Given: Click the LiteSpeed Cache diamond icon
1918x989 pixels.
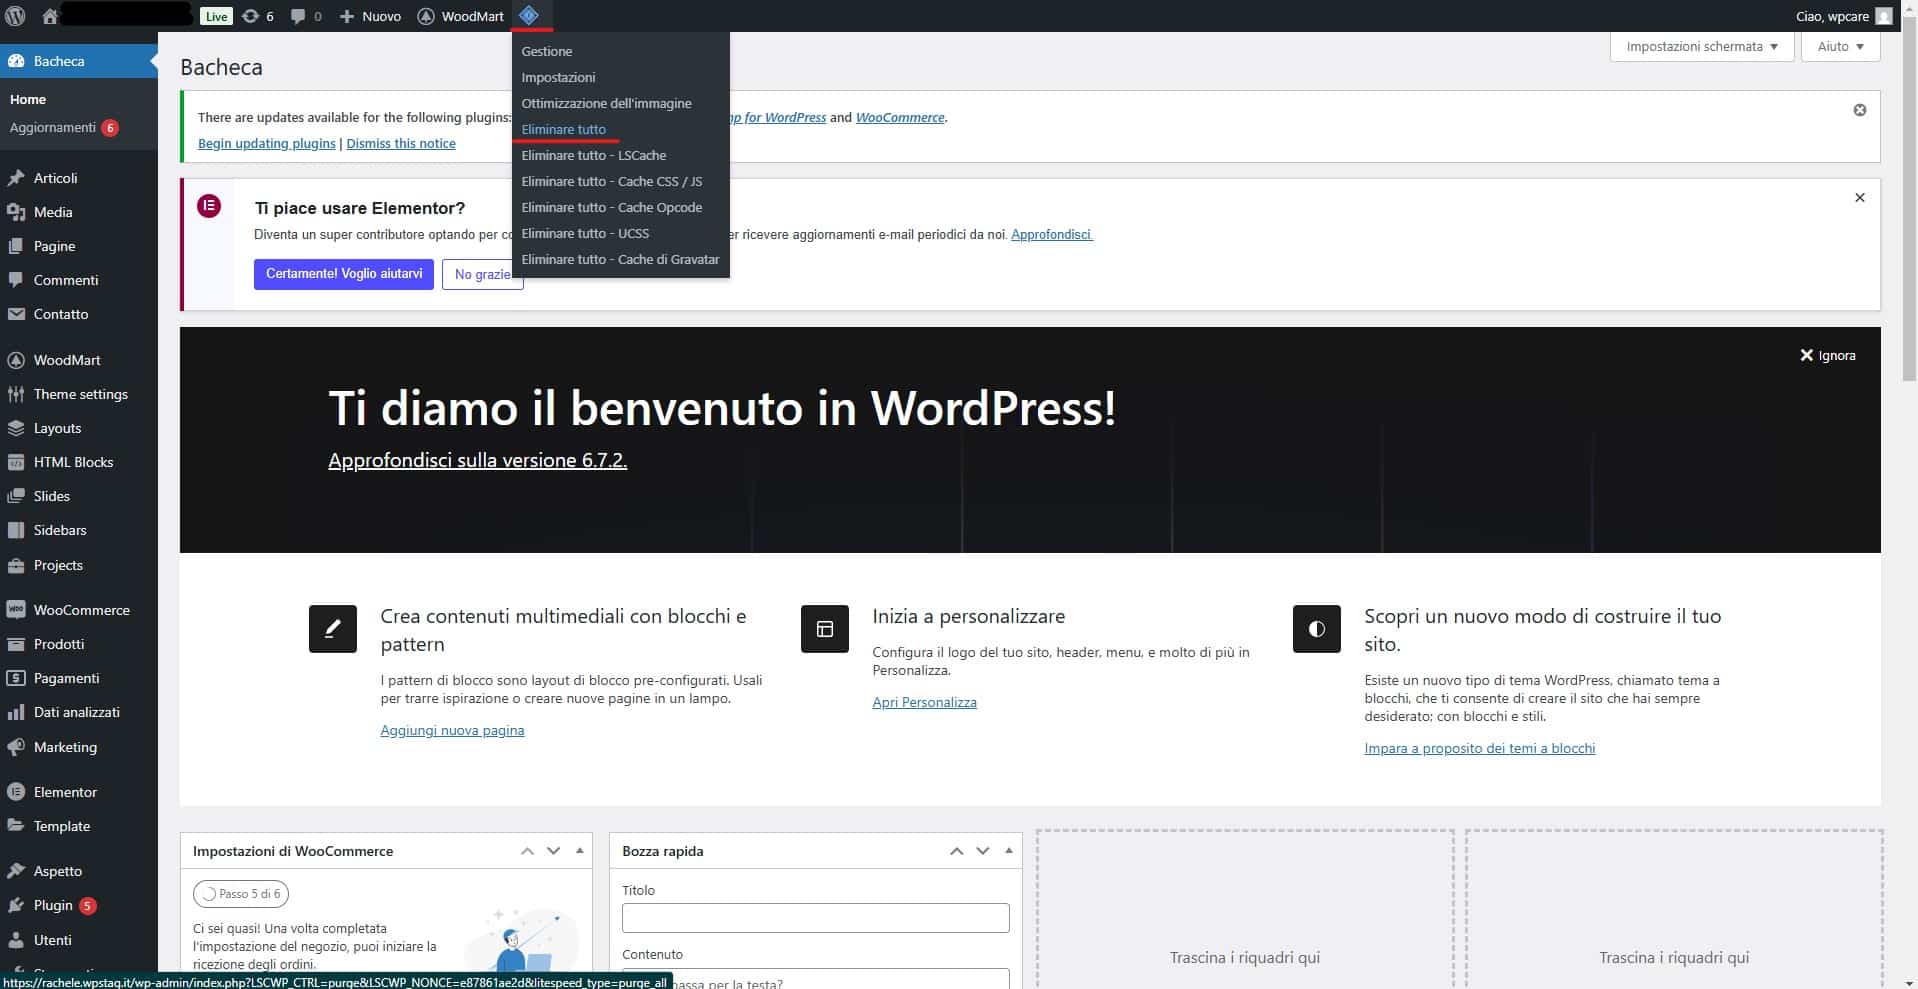Looking at the screenshot, I should pyautogui.click(x=529, y=15).
